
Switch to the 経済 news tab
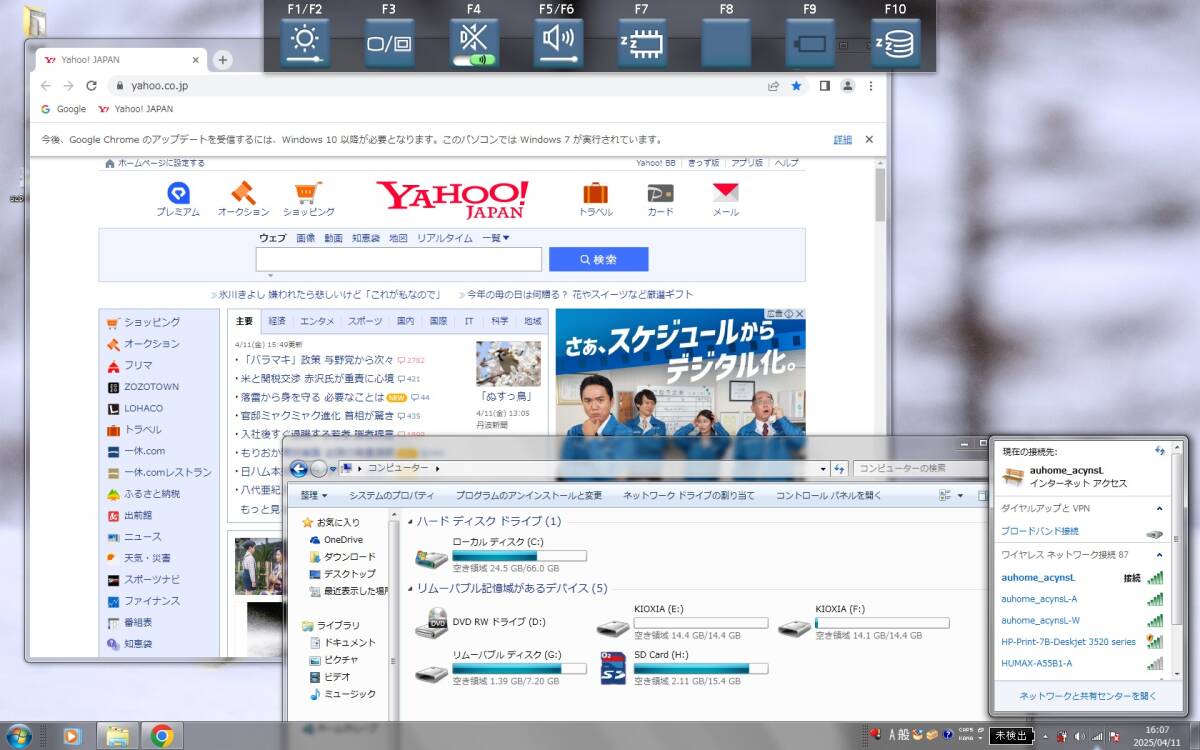click(x=277, y=321)
